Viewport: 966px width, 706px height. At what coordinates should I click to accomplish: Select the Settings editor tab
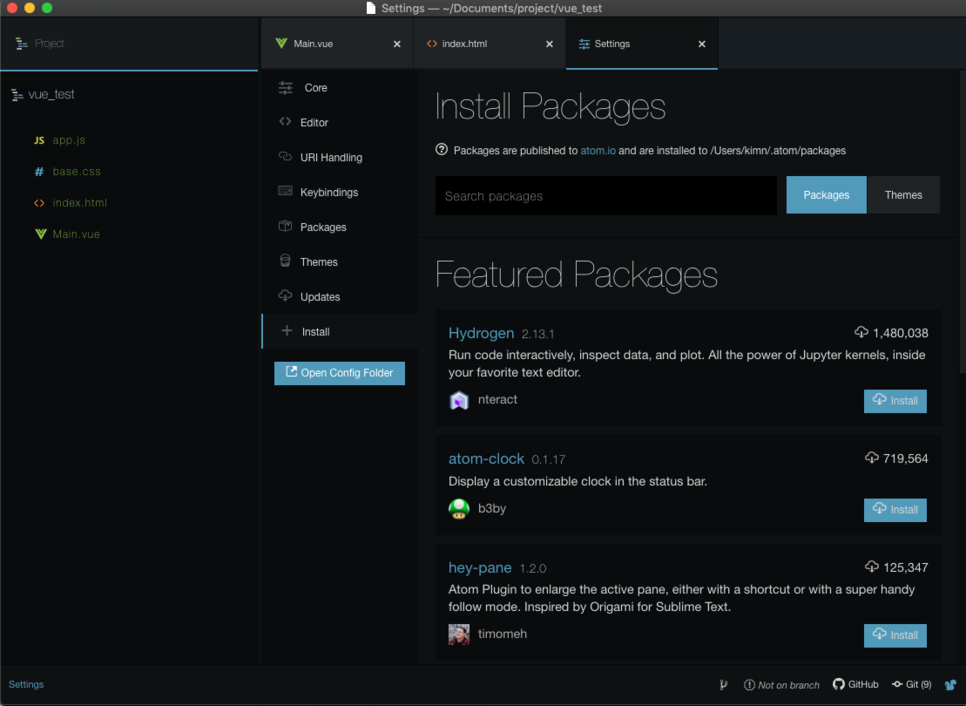pyautogui.click(x=642, y=44)
